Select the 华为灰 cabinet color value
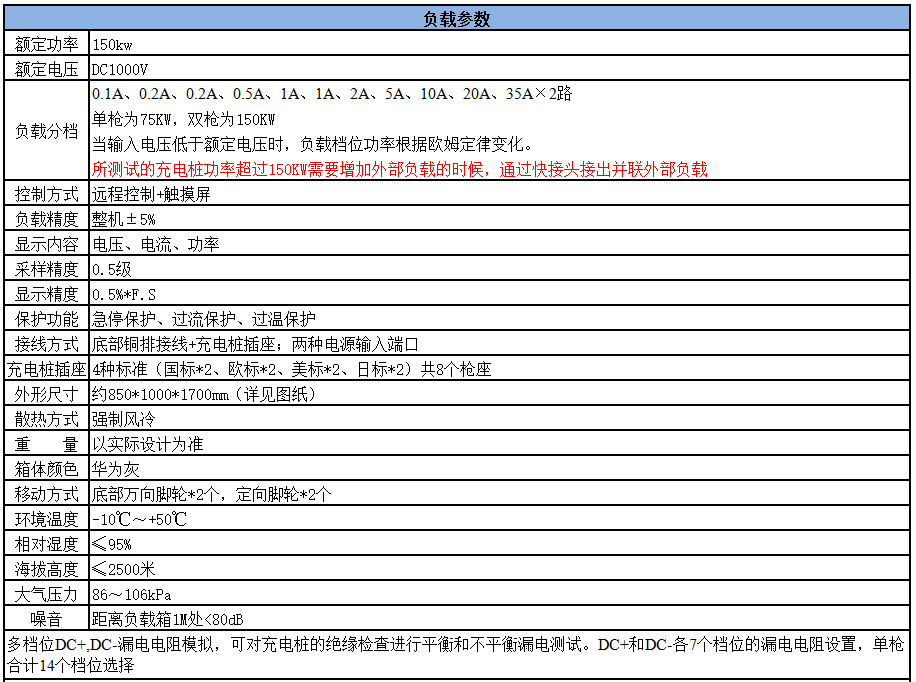The image size is (916, 682). pos(115,469)
